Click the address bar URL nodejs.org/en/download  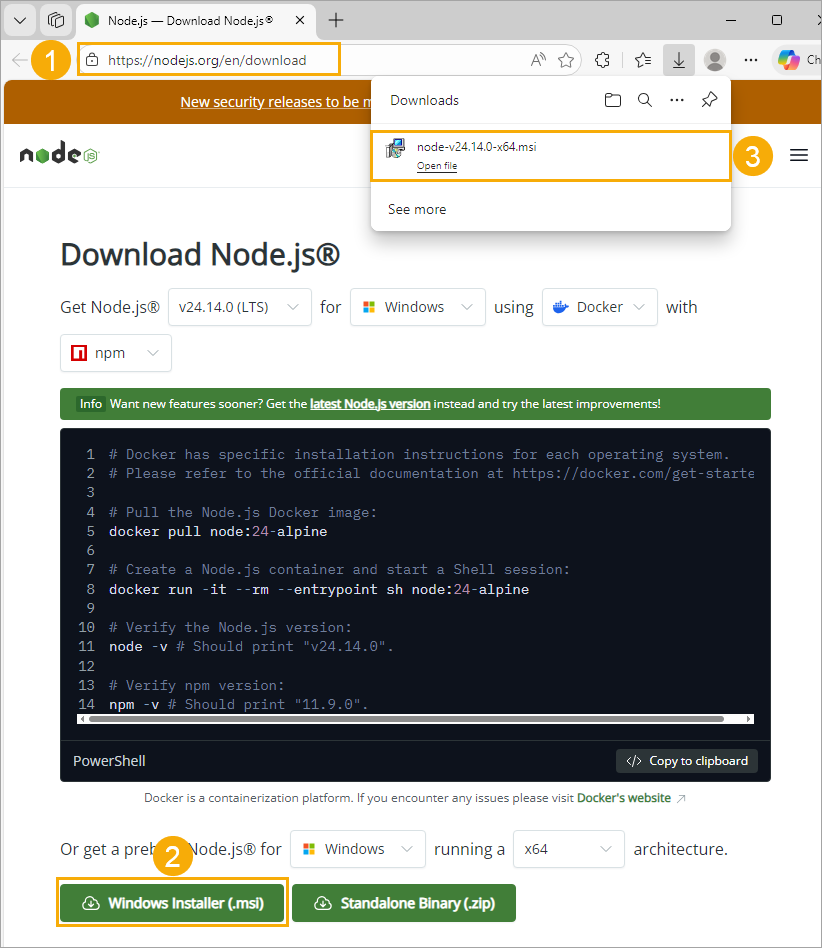[207, 60]
